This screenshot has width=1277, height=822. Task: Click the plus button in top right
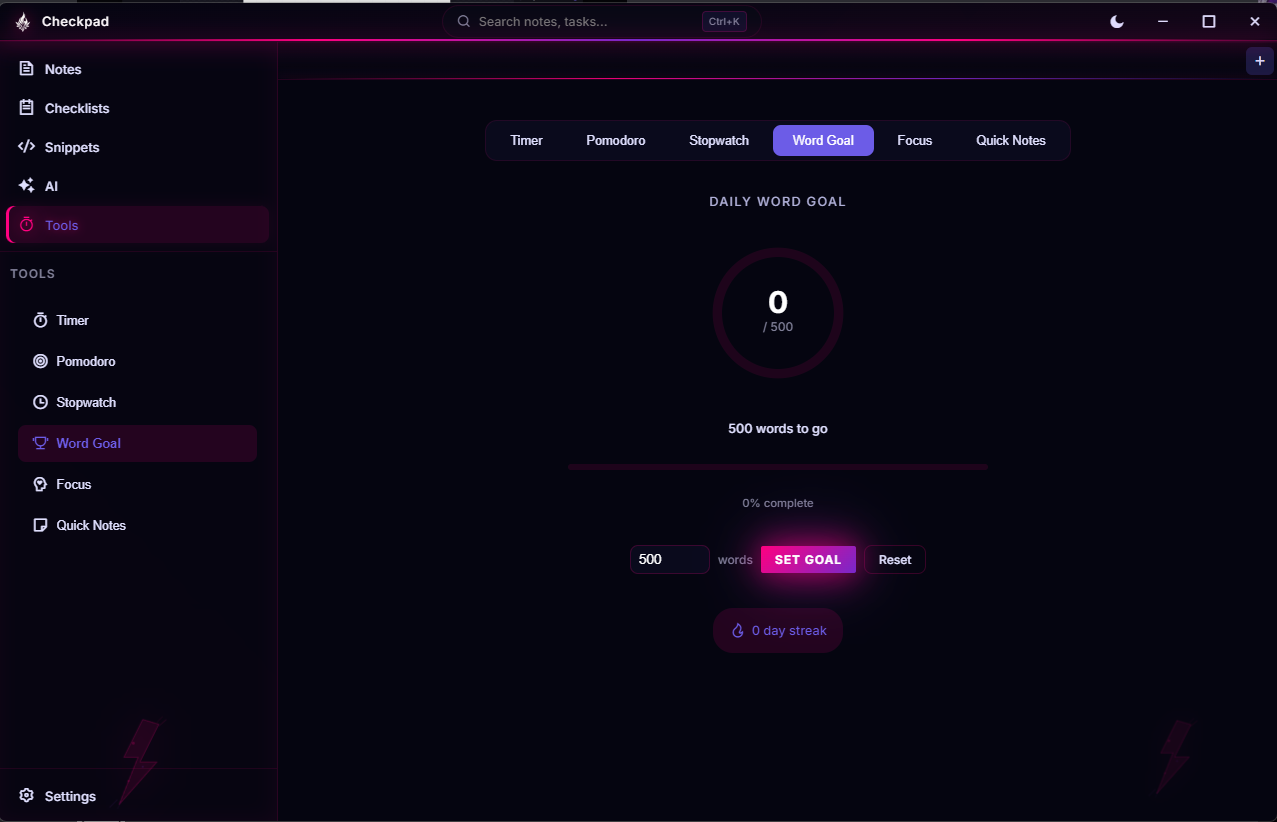coord(1259,61)
